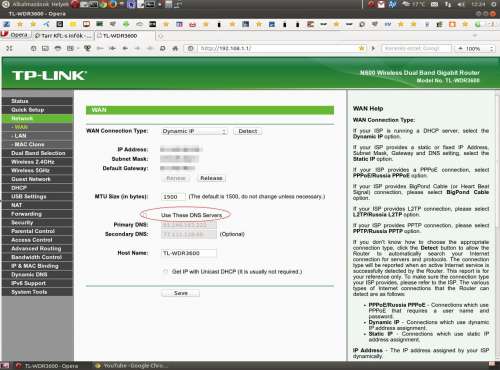The image size is (500, 370).
Task: Open the MAC Clone submenu item
Action: [x=37, y=144]
